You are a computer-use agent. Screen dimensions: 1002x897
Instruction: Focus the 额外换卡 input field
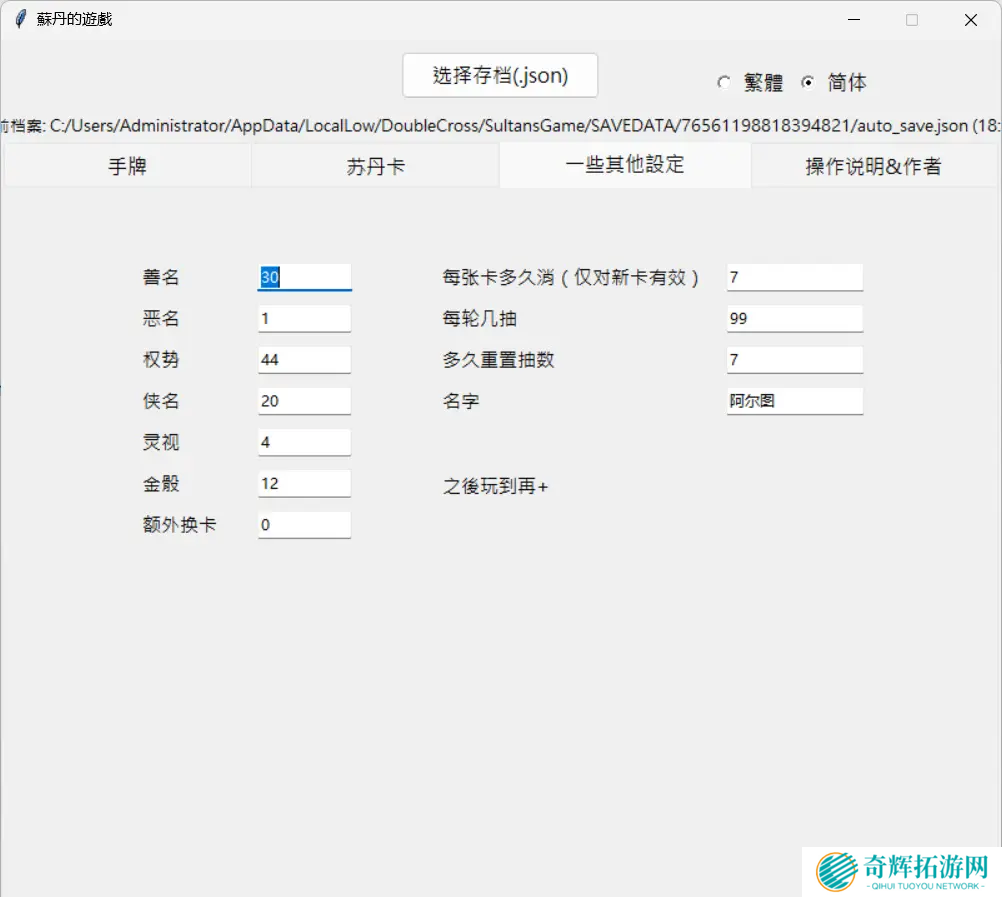point(304,525)
